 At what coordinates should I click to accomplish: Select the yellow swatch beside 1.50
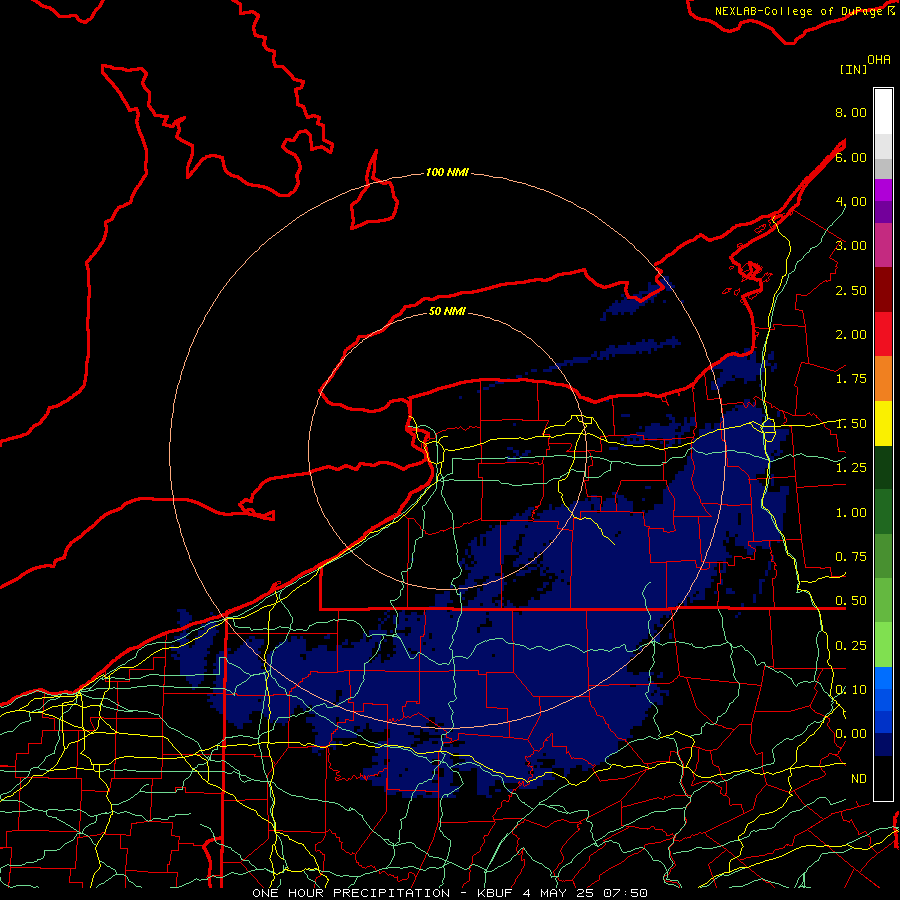coord(883,424)
